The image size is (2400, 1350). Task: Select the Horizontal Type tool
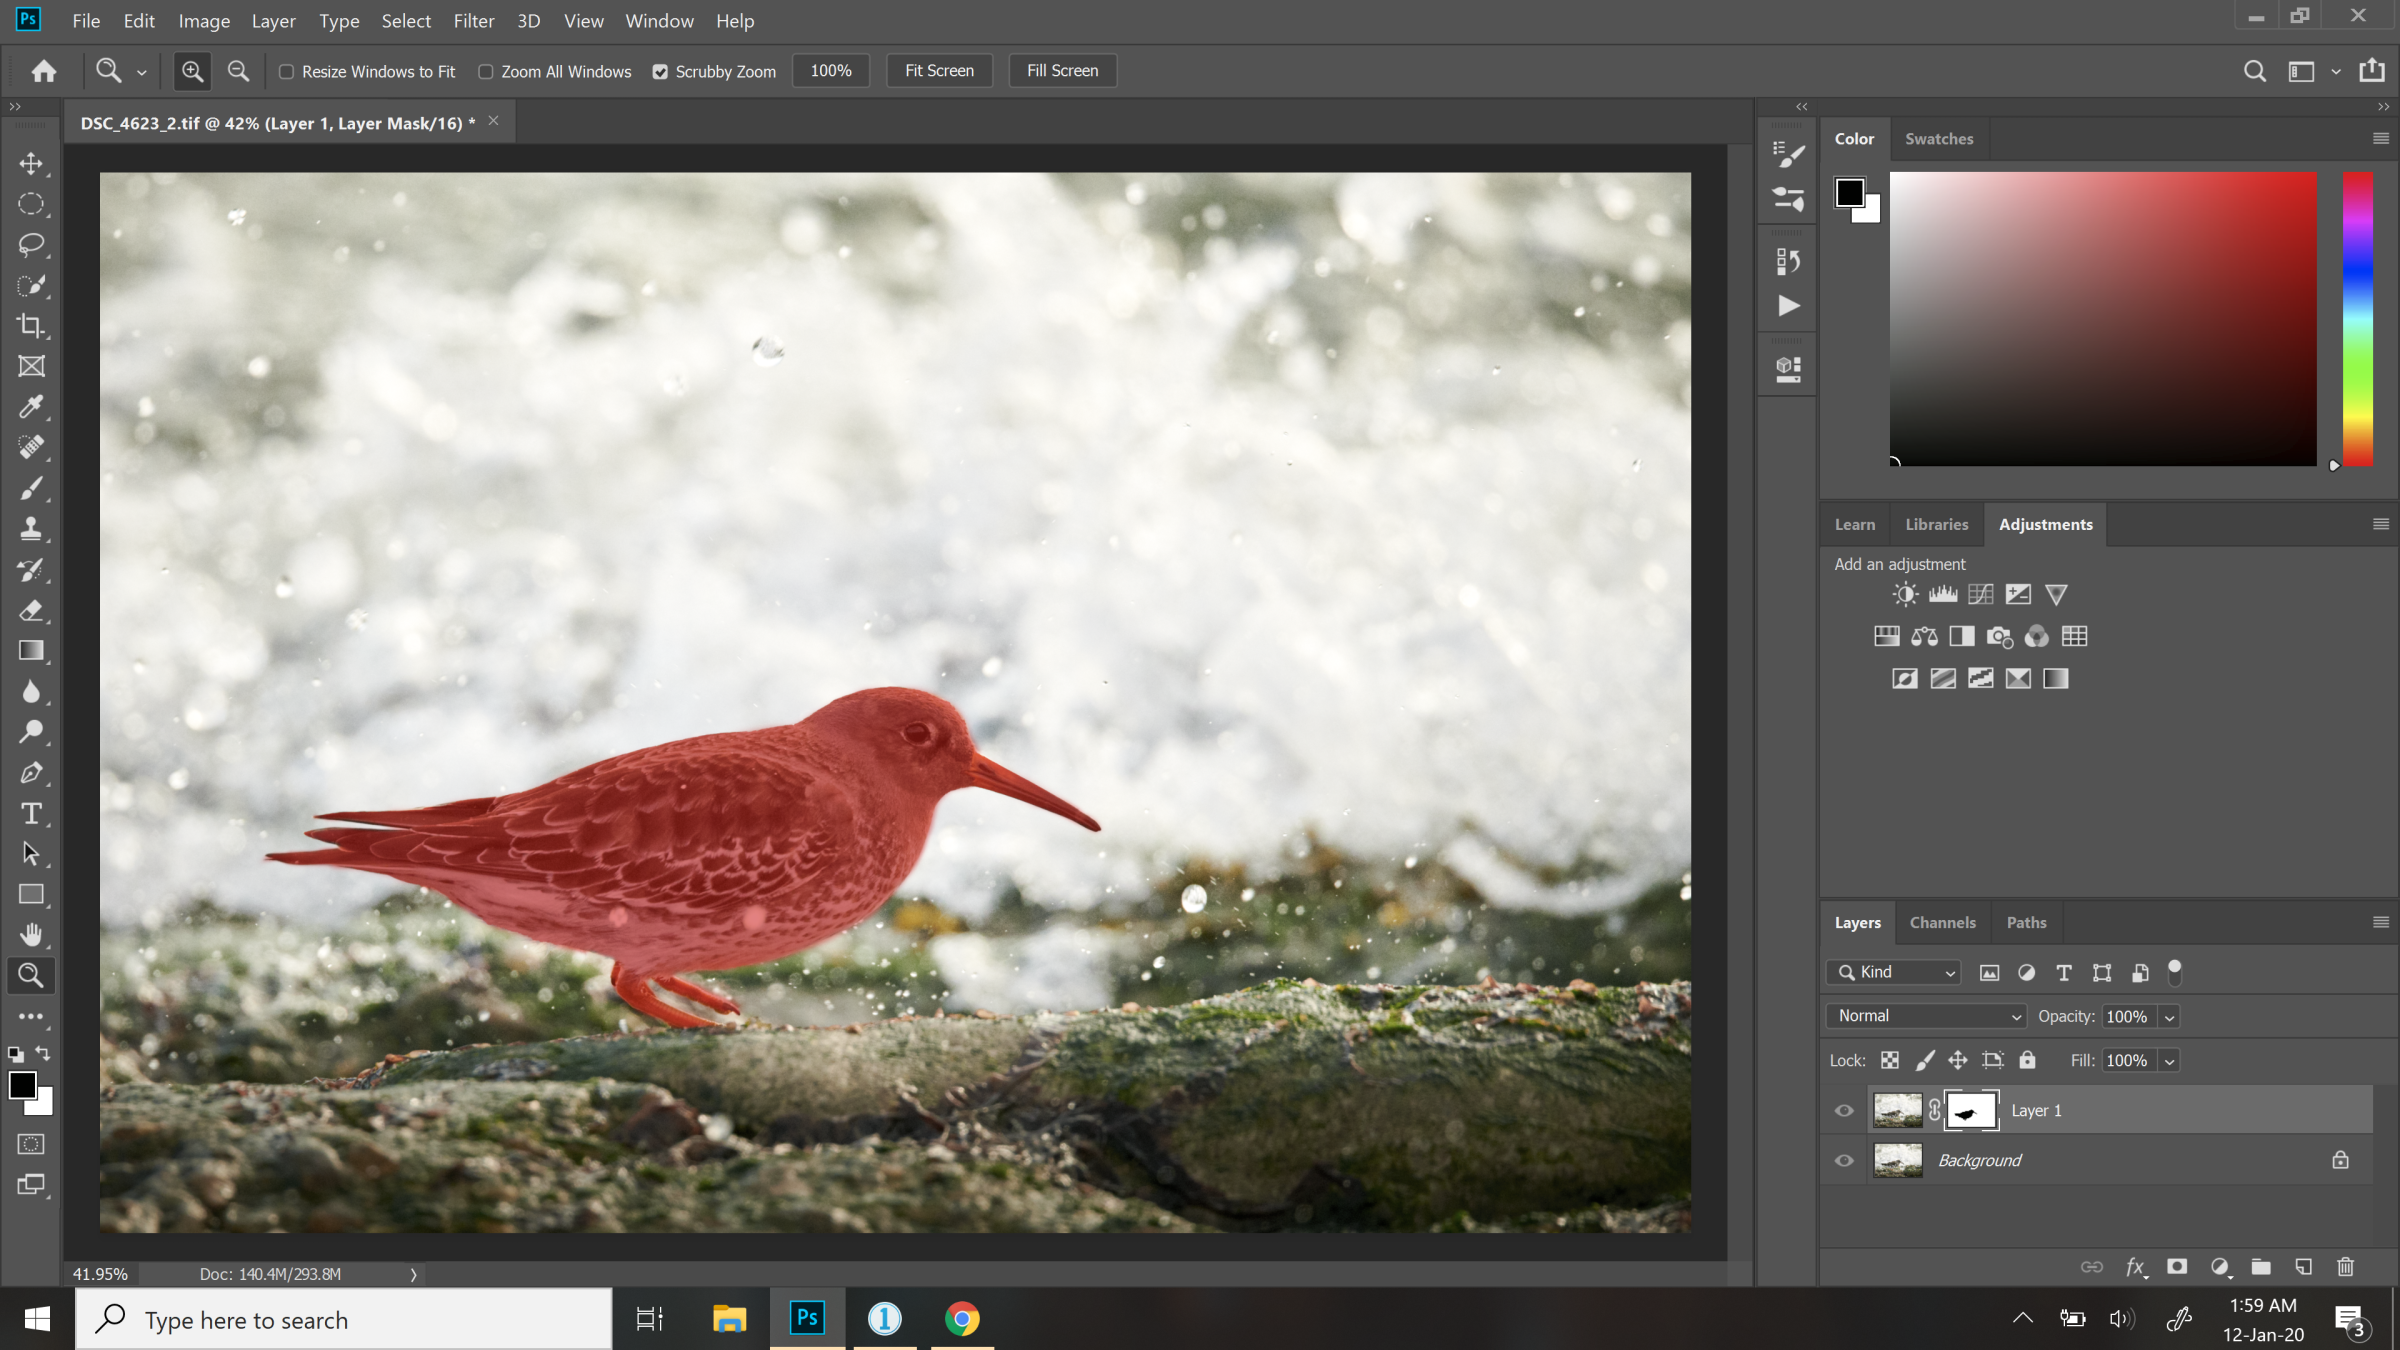(31, 814)
